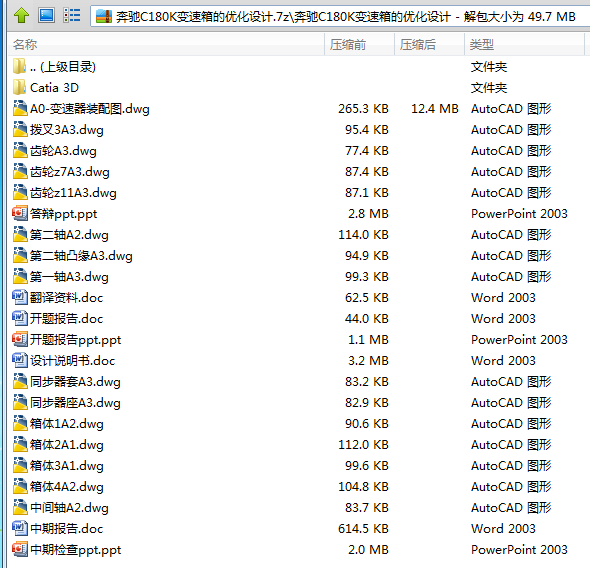The height and width of the screenshot is (568, 590).
Task: Sort by the 类型 column header
Action: coord(524,44)
